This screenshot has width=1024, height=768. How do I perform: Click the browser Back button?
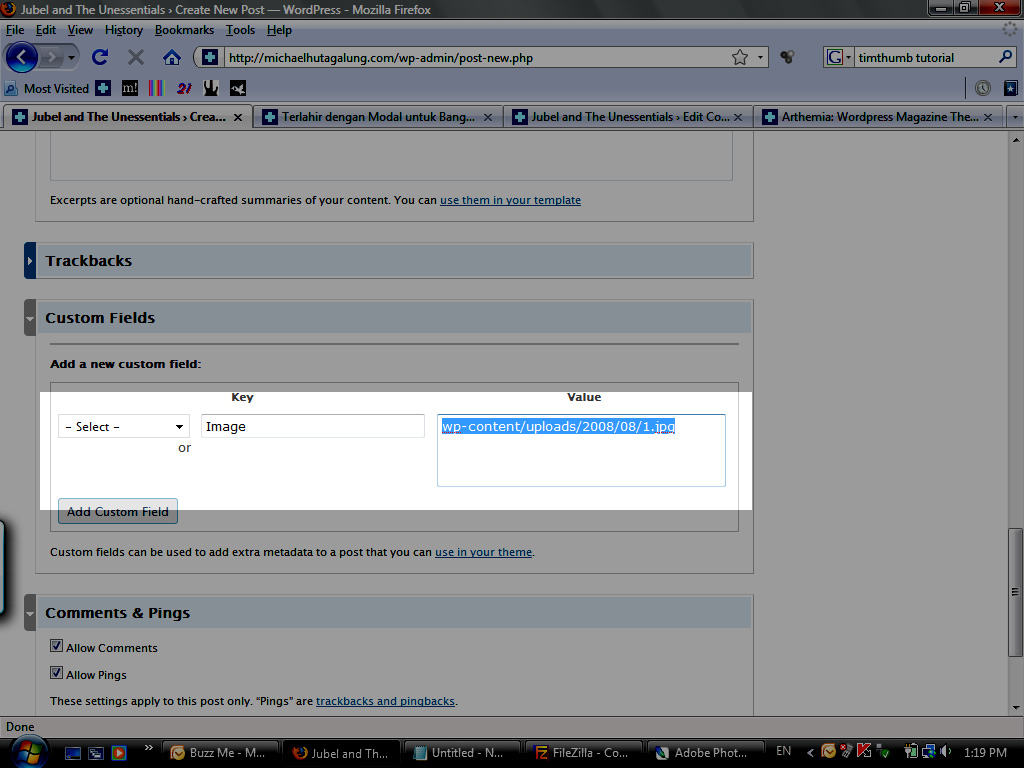pyautogui.click(x=23, y=57)
